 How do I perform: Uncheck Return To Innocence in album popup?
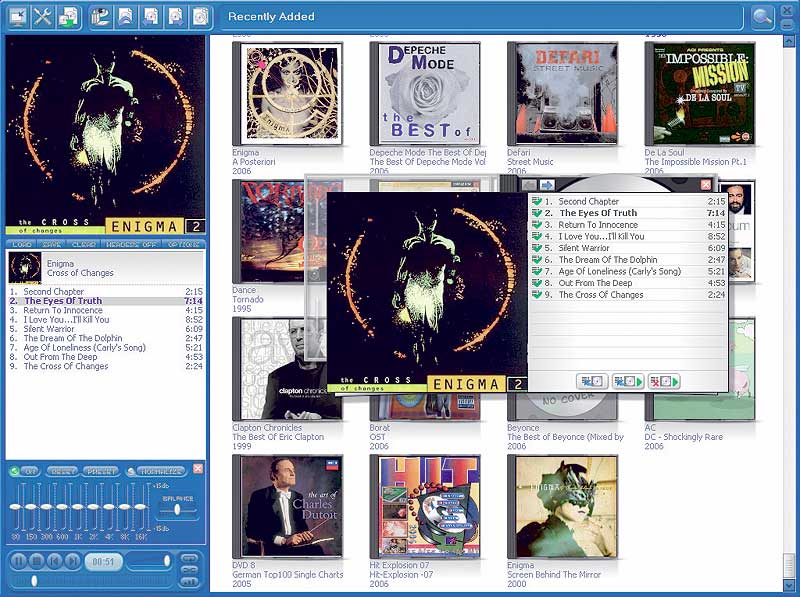(537, 225)
